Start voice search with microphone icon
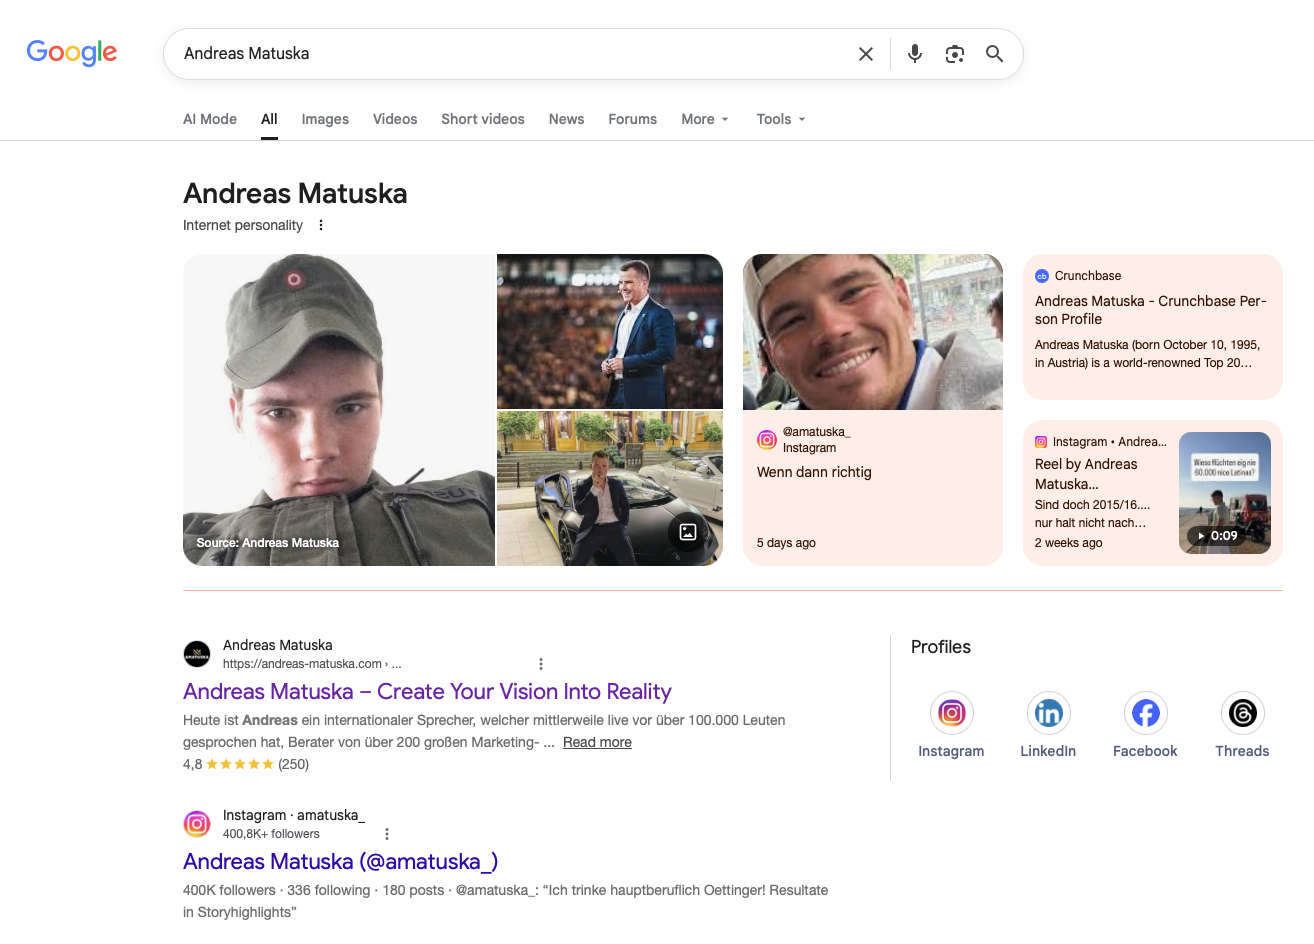Image resolution: width=1314 pixels, height=944 pixels. click(x=915, y=54)
